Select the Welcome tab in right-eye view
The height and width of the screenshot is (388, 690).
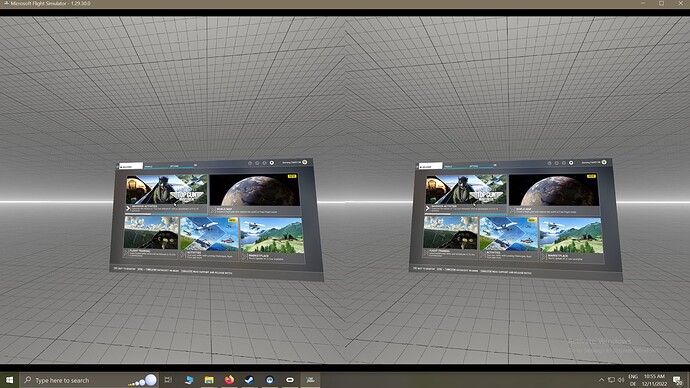(x=430, y=166)
